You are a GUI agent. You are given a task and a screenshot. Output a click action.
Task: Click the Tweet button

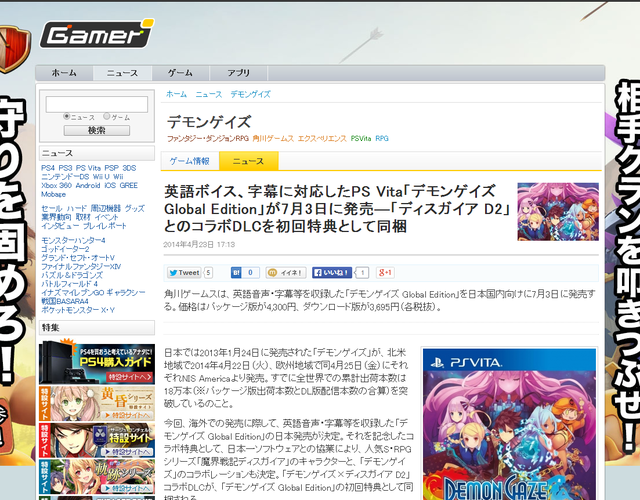tap(184, 273)
